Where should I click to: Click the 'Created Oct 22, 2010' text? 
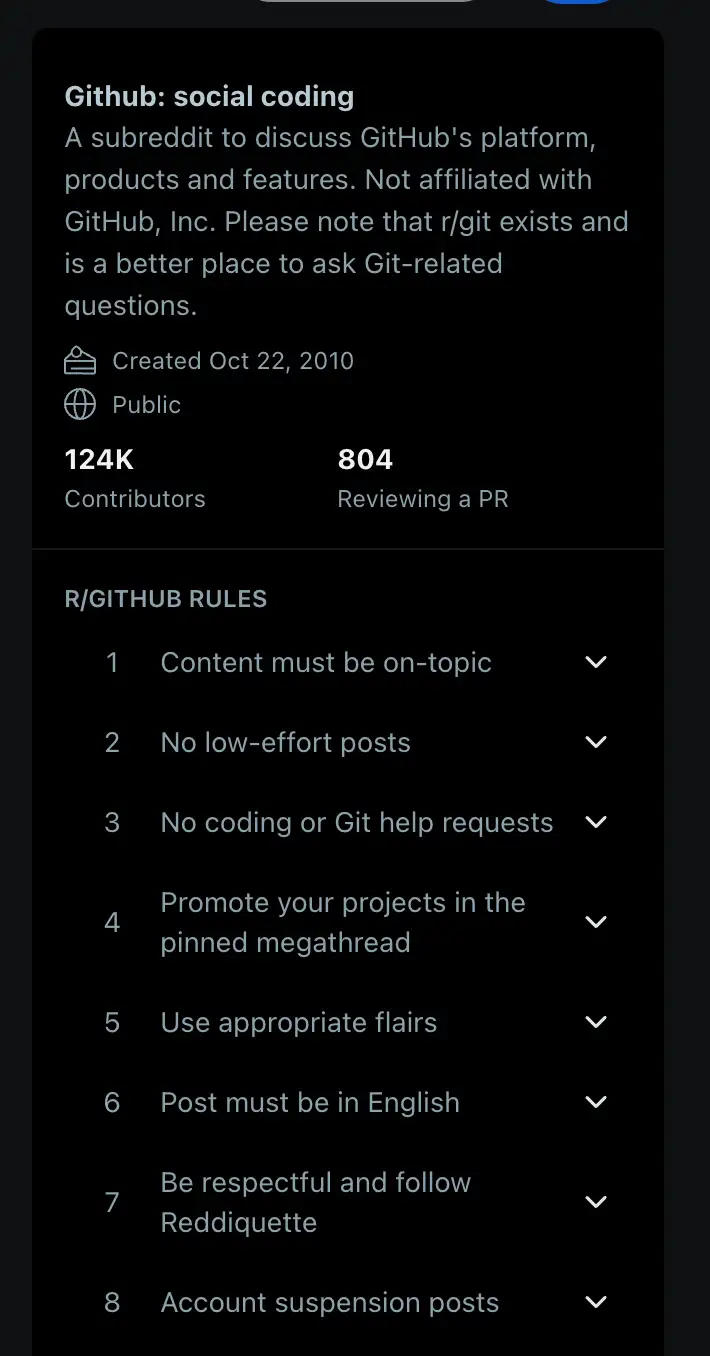point(233,360)
